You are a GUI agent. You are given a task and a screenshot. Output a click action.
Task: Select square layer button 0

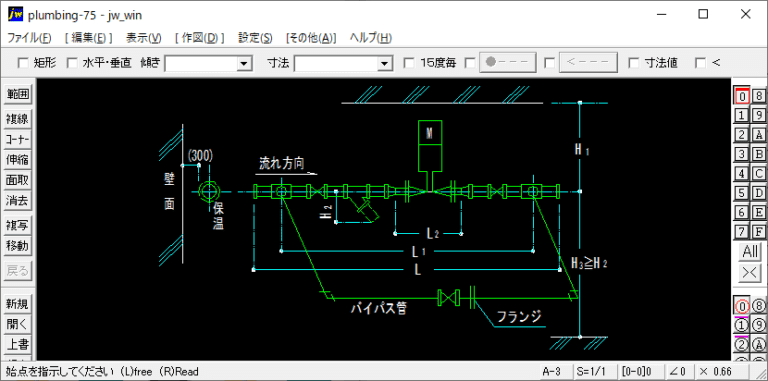742,96
